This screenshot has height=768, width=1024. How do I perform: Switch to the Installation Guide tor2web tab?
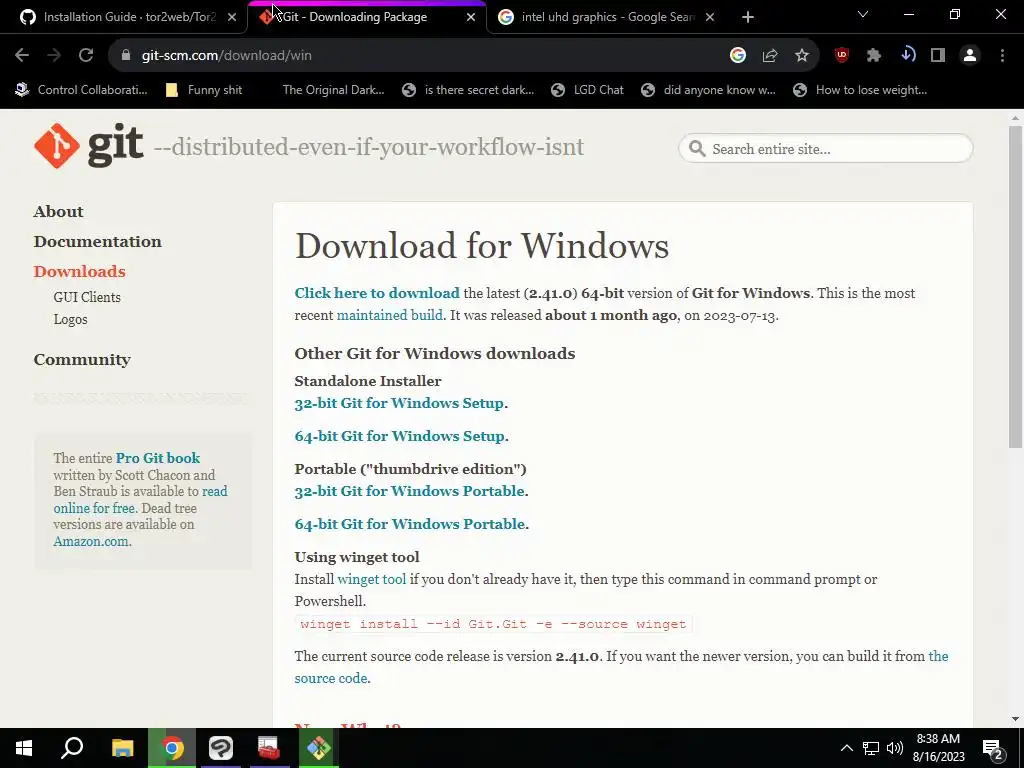pyautogui.click(x=122, y=17)
